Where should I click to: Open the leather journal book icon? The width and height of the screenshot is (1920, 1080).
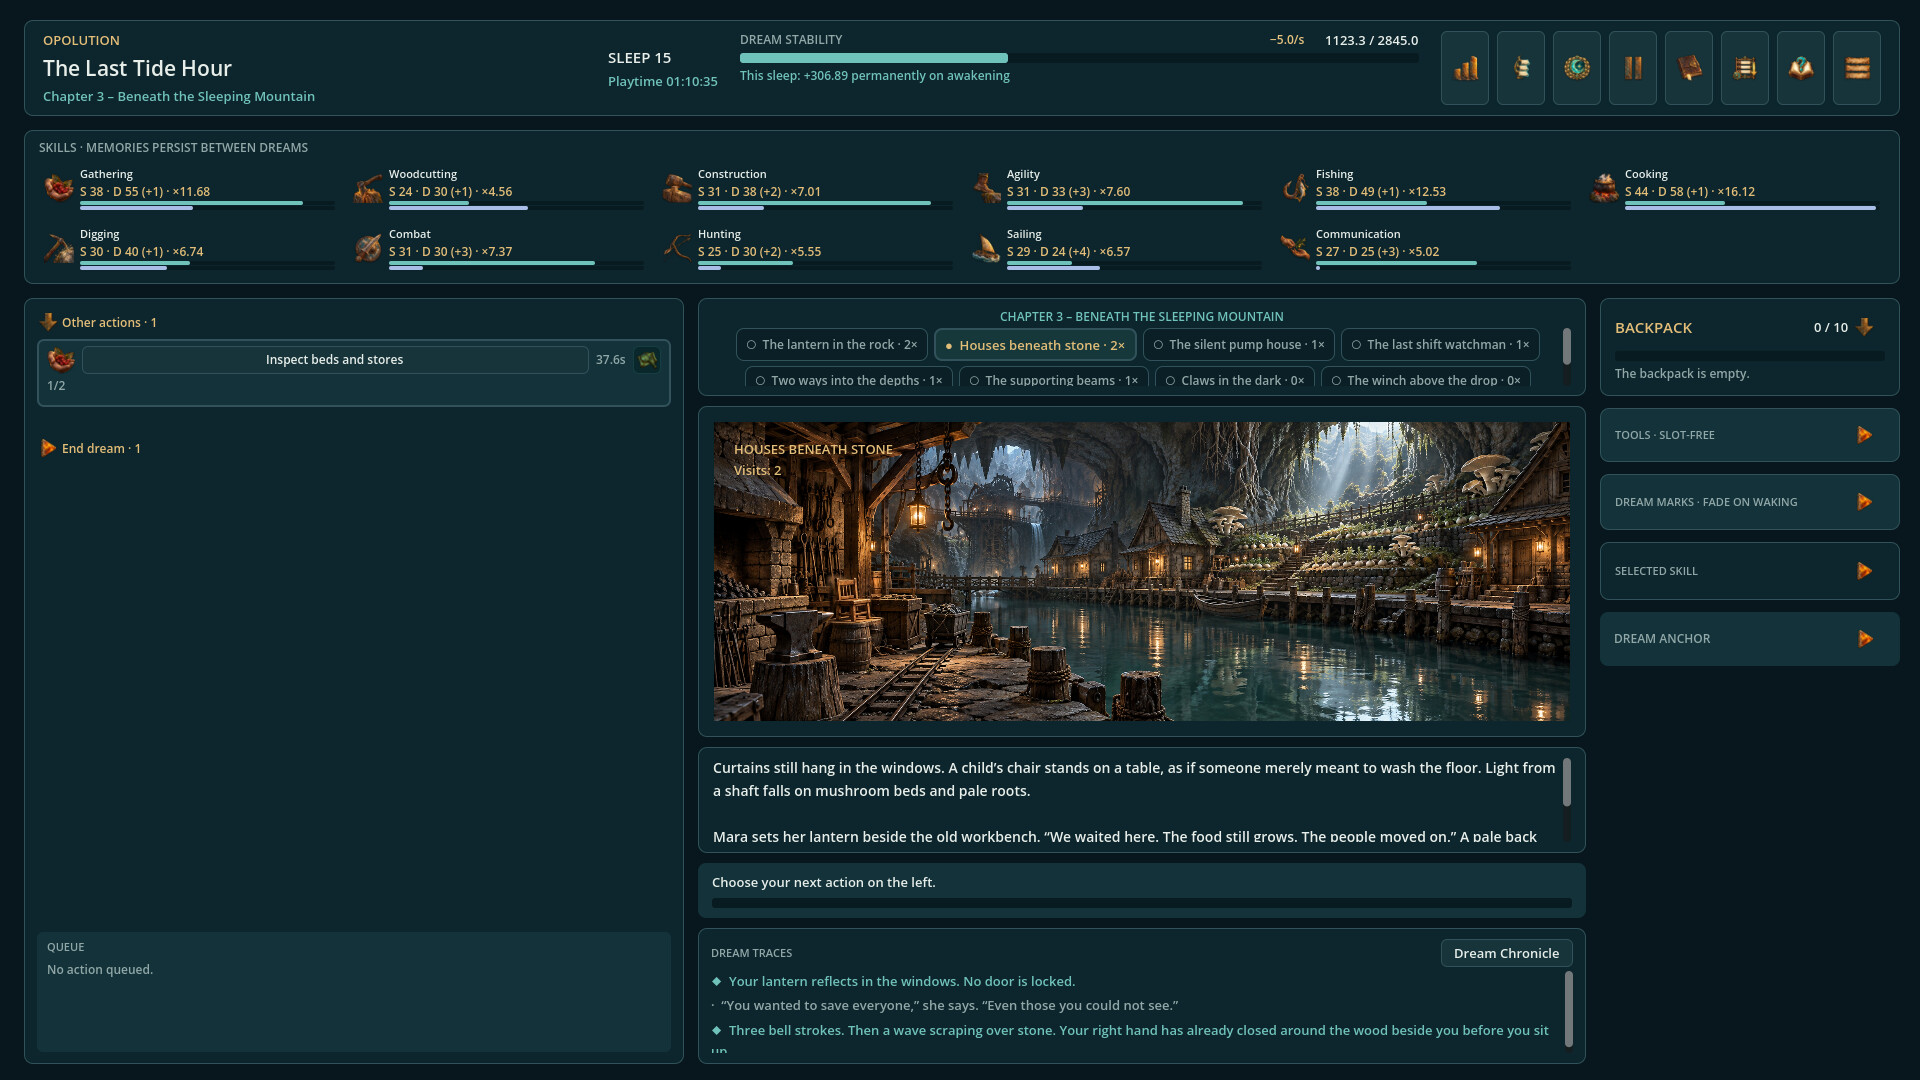(1689, 68)
